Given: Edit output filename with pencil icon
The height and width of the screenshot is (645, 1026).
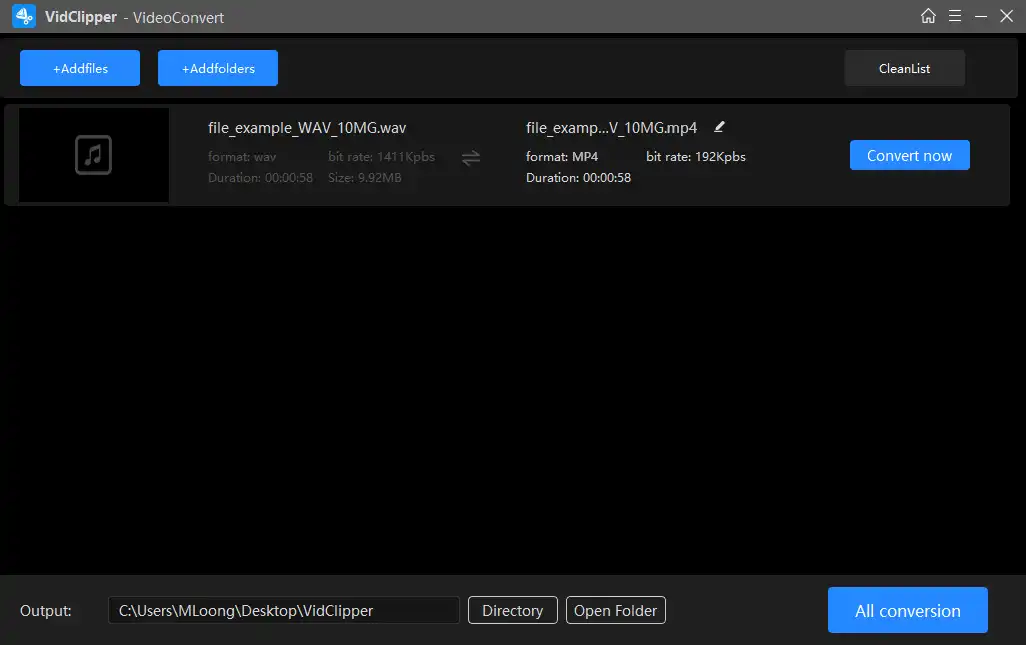Looking at the screenshot, I should [719, 127].
